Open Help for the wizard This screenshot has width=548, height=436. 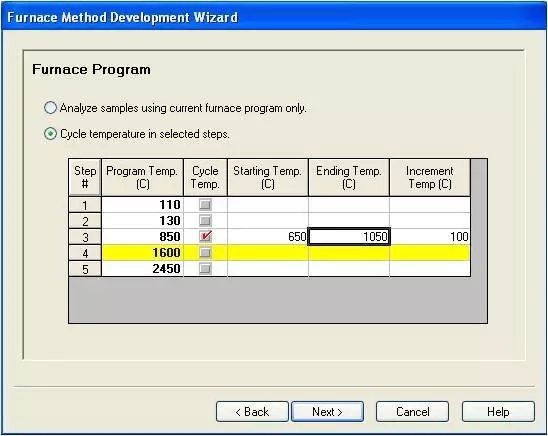tap(498, 412)
